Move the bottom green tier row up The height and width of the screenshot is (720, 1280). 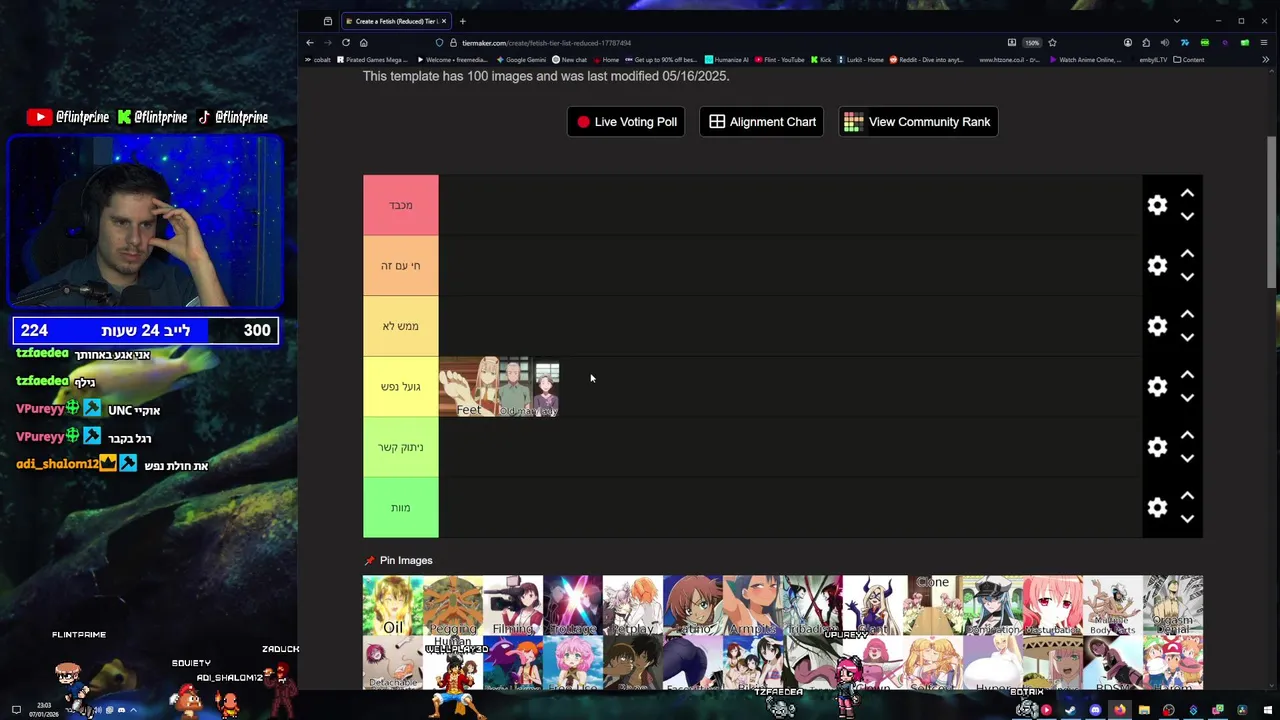[x=1187, y=496]
